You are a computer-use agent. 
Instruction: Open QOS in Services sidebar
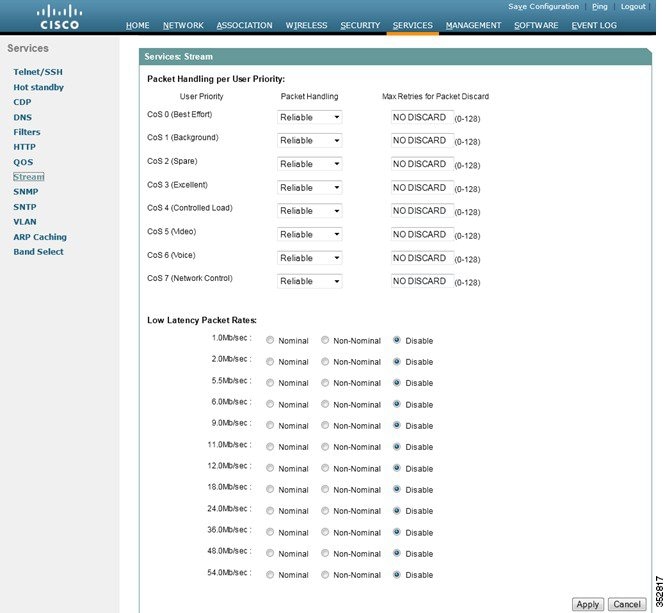click(23, 162)
